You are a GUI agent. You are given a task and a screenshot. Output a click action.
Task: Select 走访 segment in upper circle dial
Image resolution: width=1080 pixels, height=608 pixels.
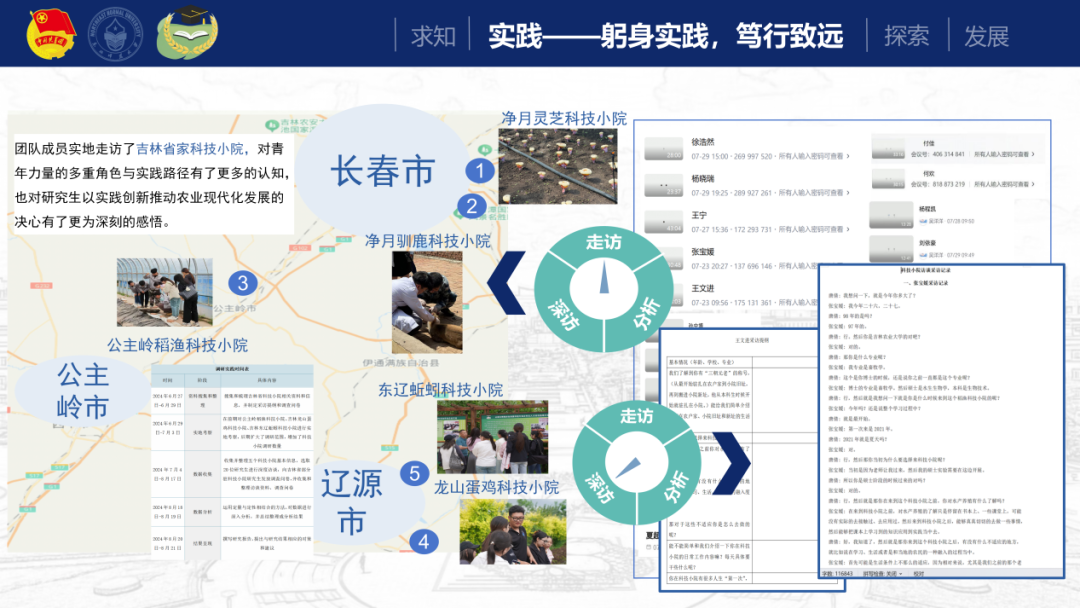pos(603,243)
